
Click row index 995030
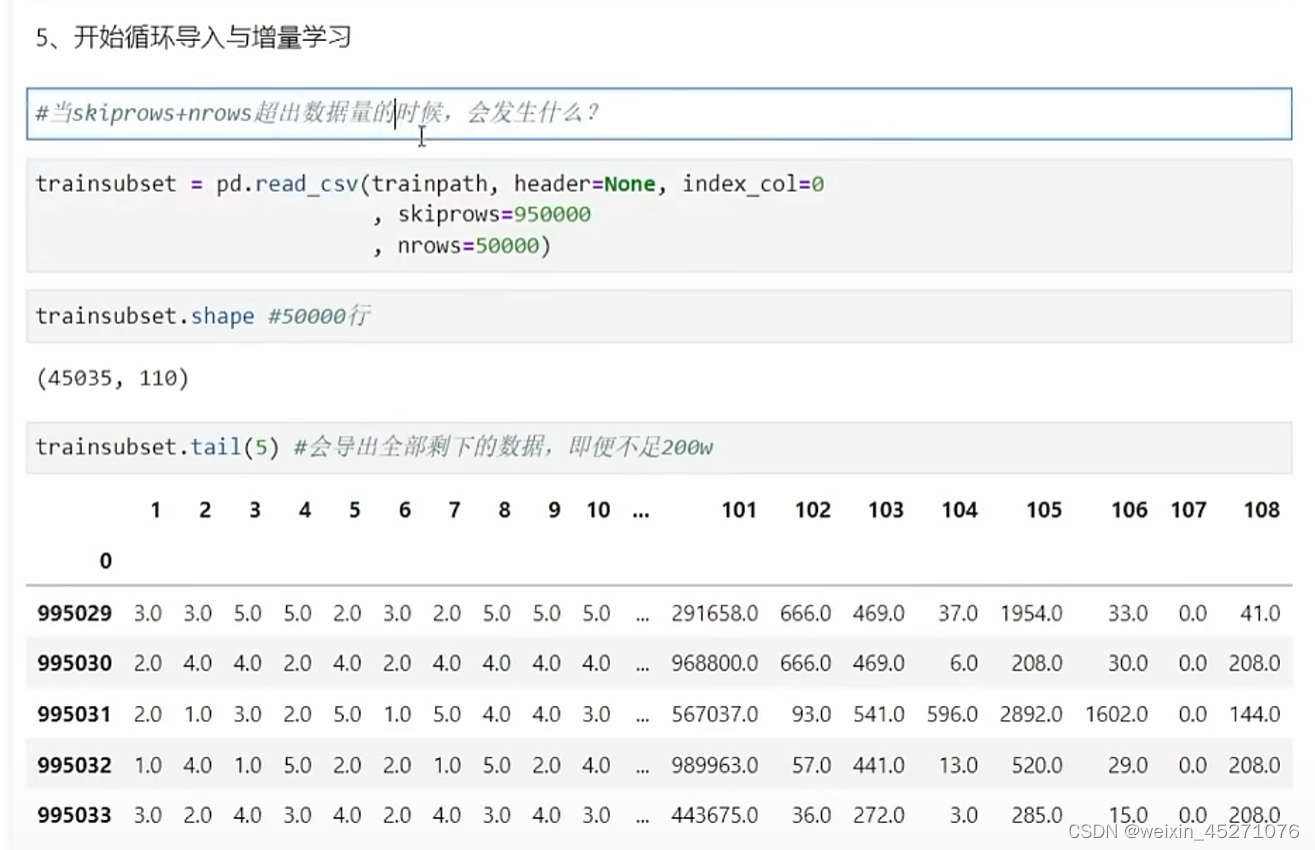75,663
